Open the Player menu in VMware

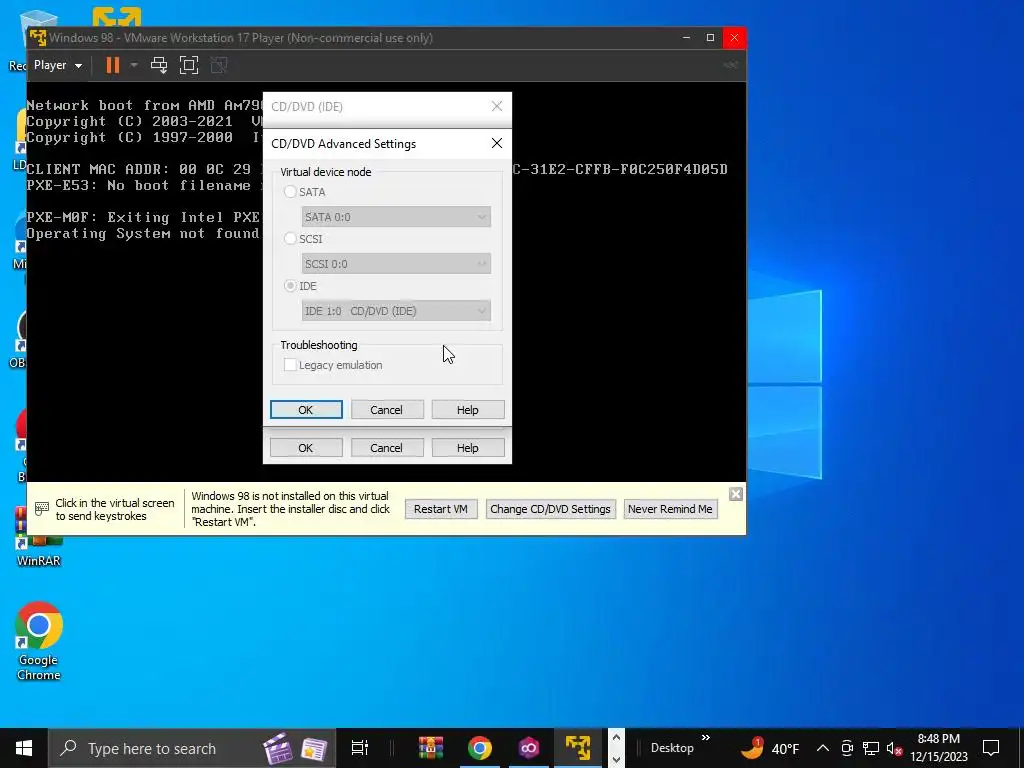57,65
